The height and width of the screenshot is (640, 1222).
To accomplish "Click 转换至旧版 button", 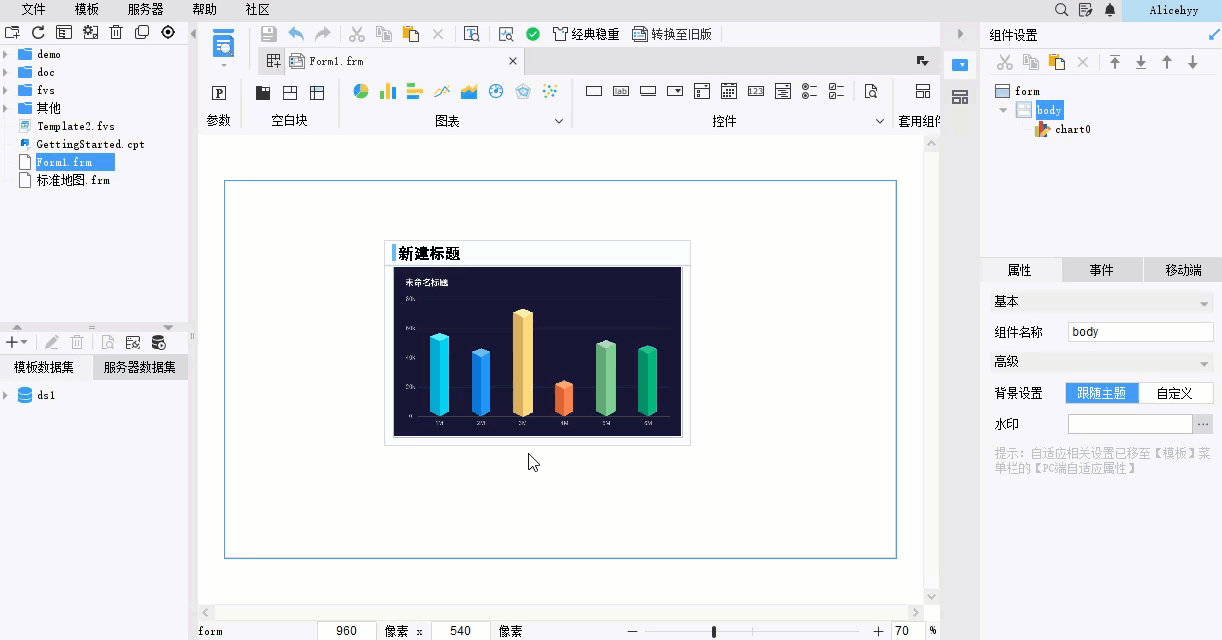I will (x=672, y=34).
